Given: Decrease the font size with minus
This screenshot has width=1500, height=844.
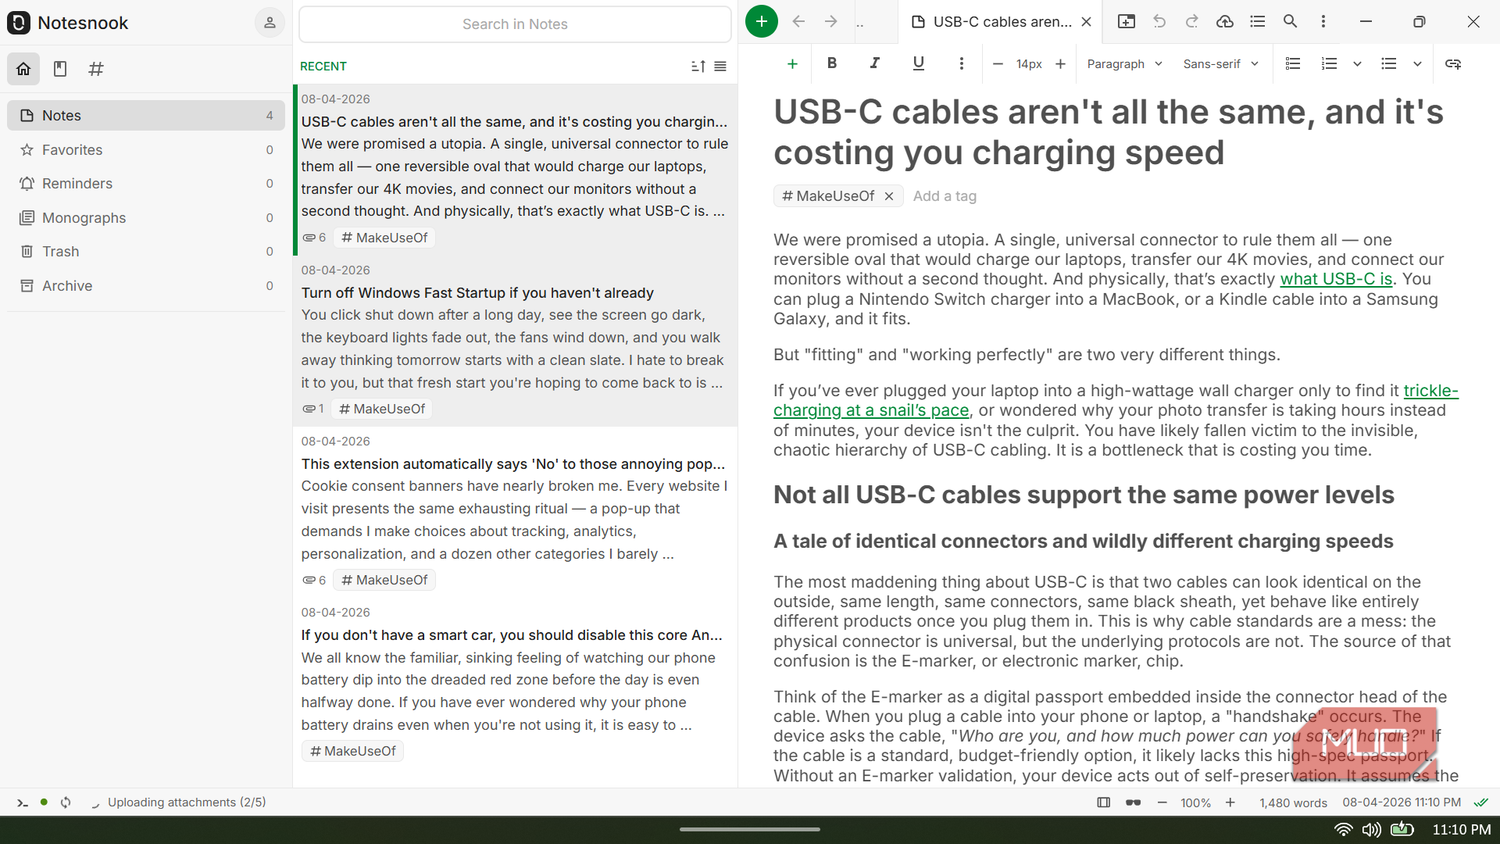Looking at the screenshot, I should (997, 64).
